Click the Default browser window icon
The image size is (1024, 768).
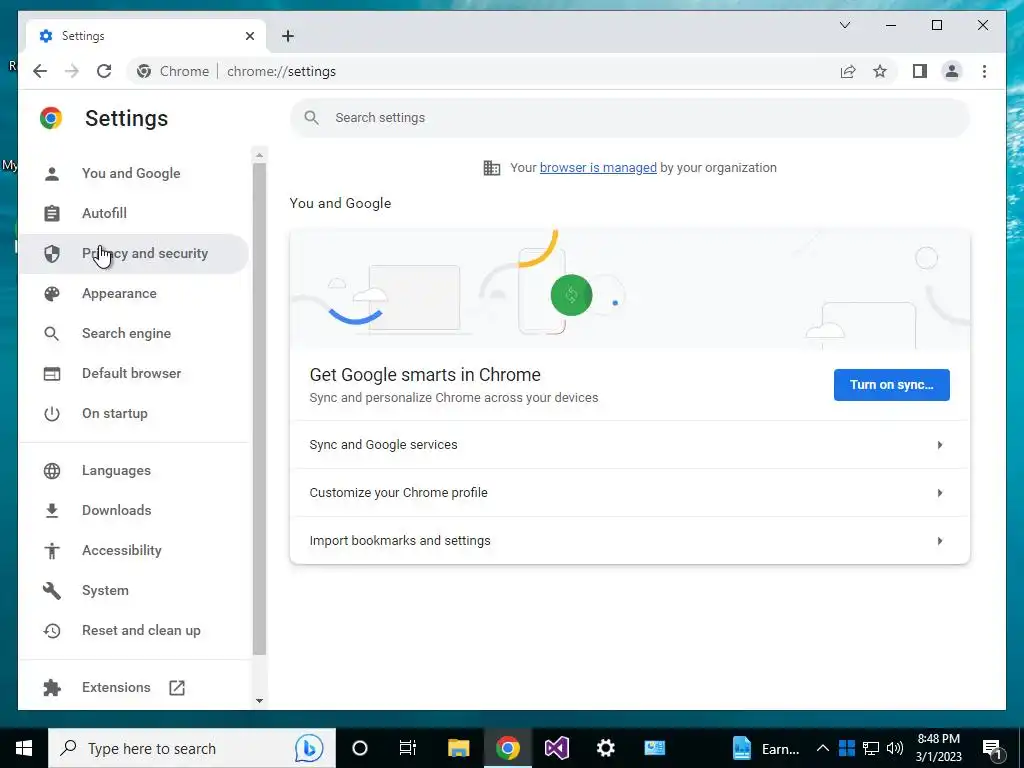pos(52,374)
